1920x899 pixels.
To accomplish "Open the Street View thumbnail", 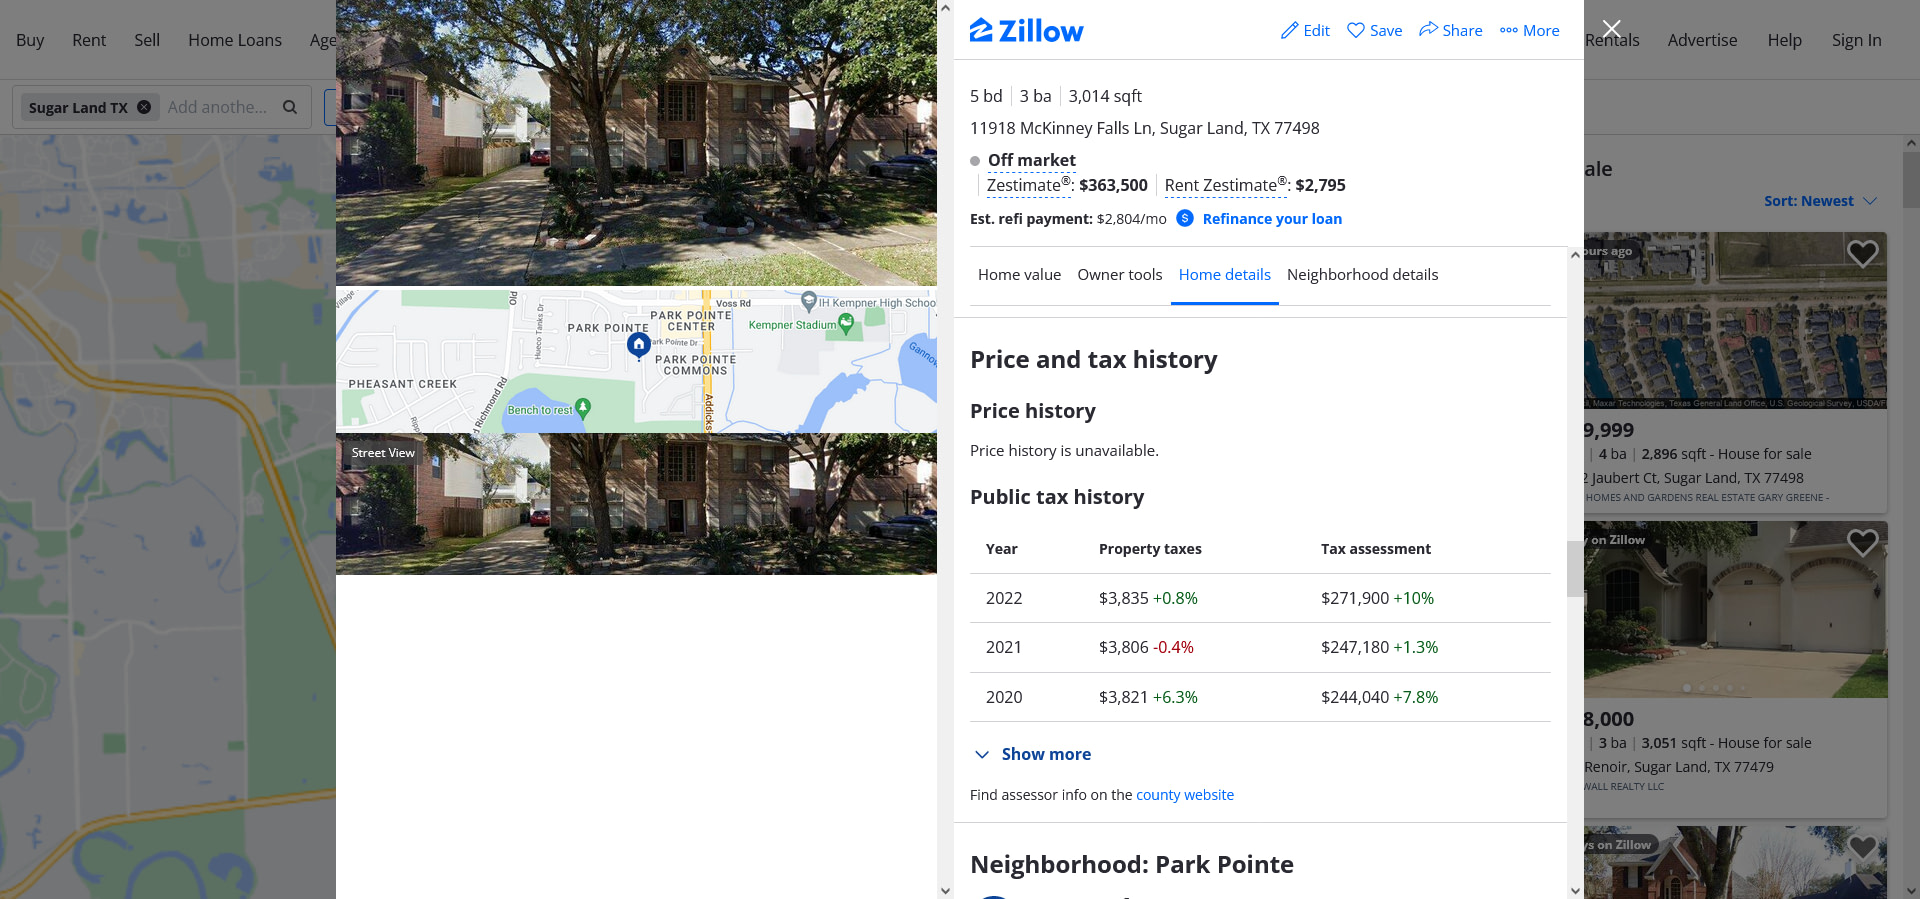I will pos(636,504).
